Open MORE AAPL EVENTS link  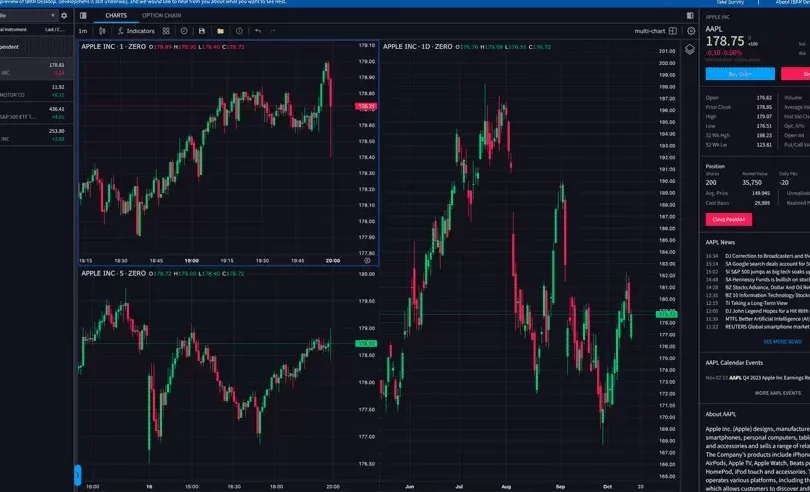(777, 393)
